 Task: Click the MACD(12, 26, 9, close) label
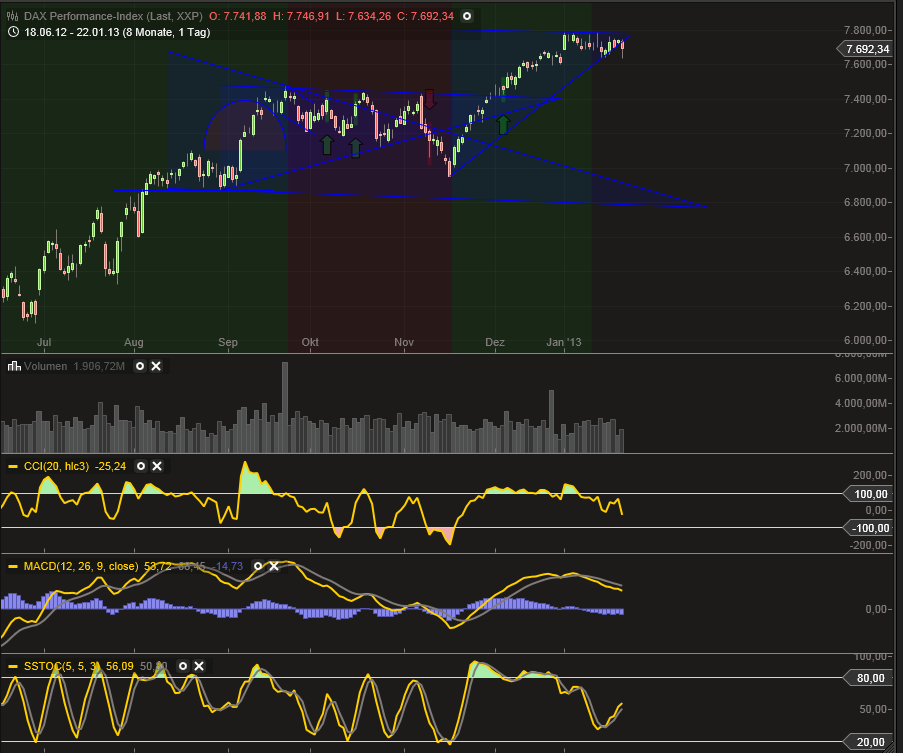(x=81, y=566)
